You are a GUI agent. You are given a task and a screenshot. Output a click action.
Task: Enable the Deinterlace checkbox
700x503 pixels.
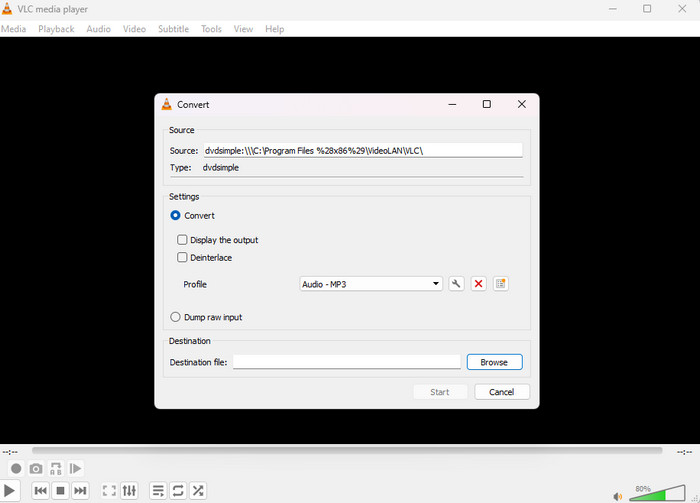(182, 257)
